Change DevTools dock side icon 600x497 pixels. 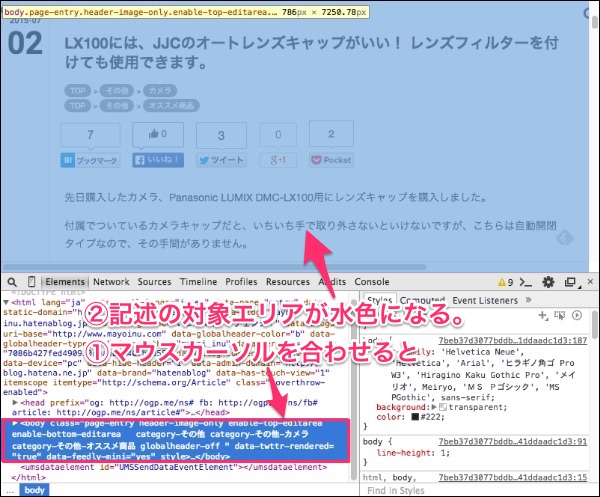point(571,282)
